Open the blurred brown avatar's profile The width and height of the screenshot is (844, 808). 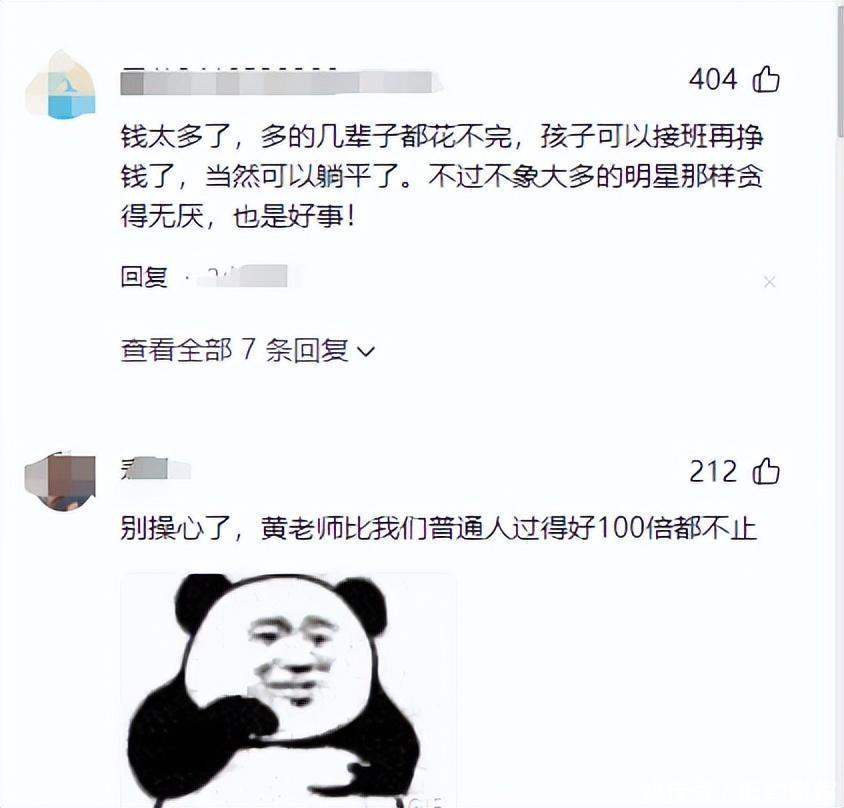[x=60, y=481]
